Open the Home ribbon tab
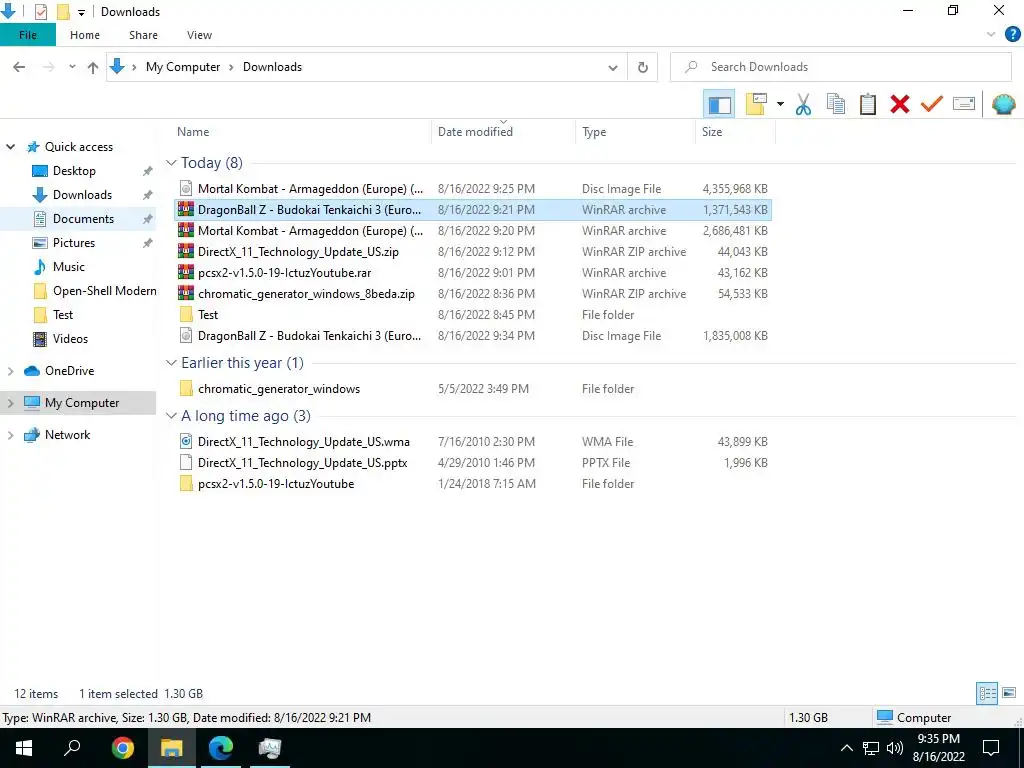The width and height of the screenshot is (1024, 768). pyautogui.click(x=85, y=35)
